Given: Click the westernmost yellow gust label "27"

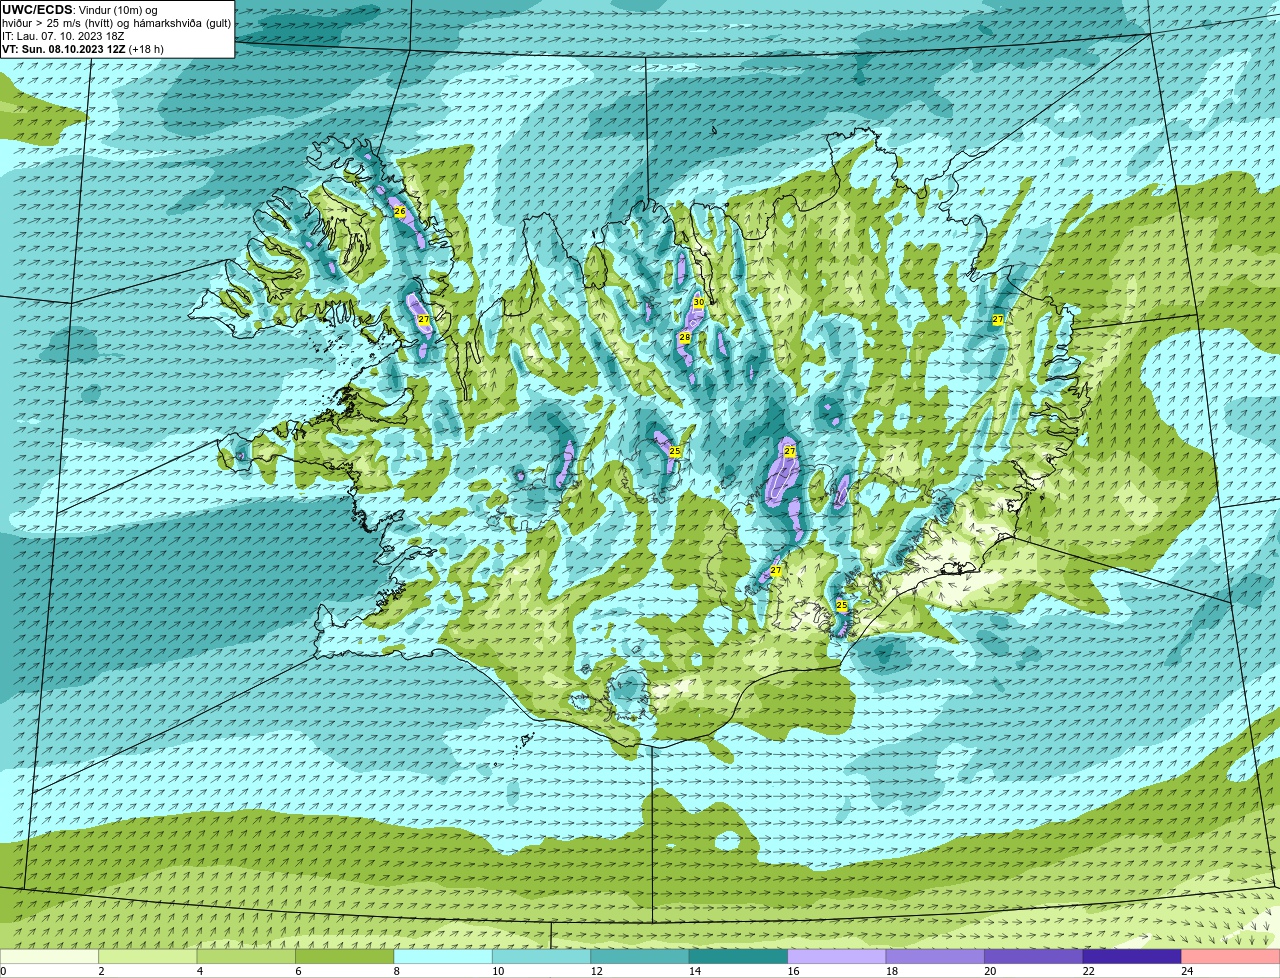Looking at the screenshot, I should (424, 320).
